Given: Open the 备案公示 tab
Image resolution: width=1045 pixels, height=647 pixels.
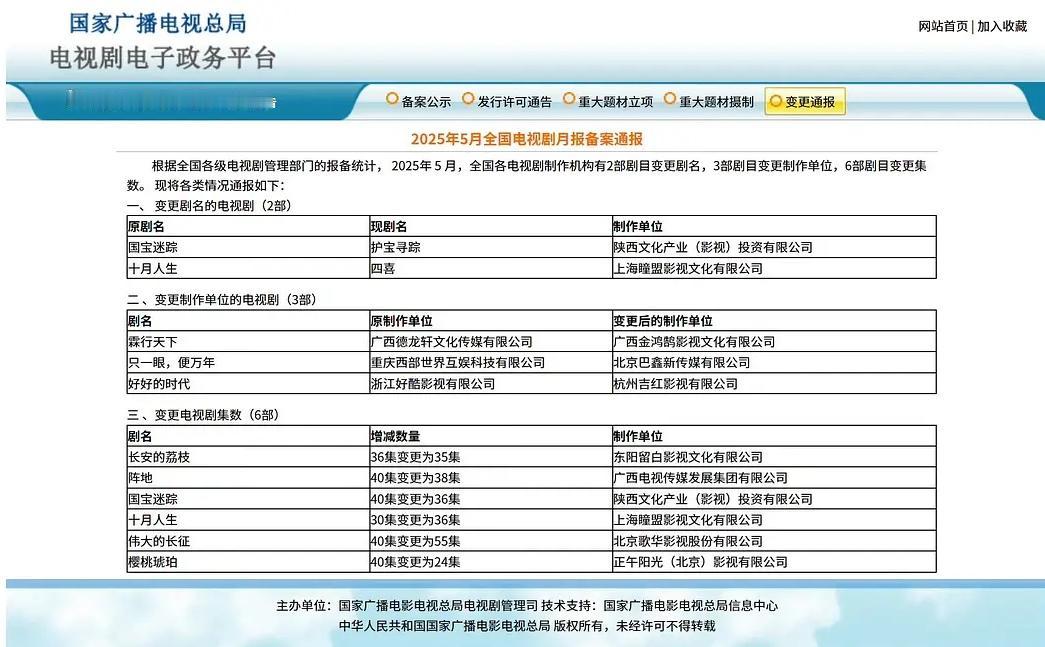Looking at the screenshot, I should (x=426, y=102).
